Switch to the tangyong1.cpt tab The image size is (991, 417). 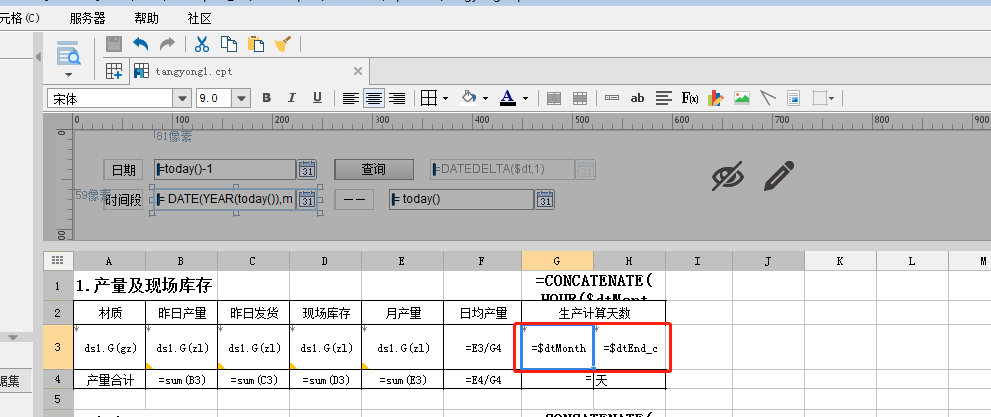pyautogui.click(x=193, y=71)
